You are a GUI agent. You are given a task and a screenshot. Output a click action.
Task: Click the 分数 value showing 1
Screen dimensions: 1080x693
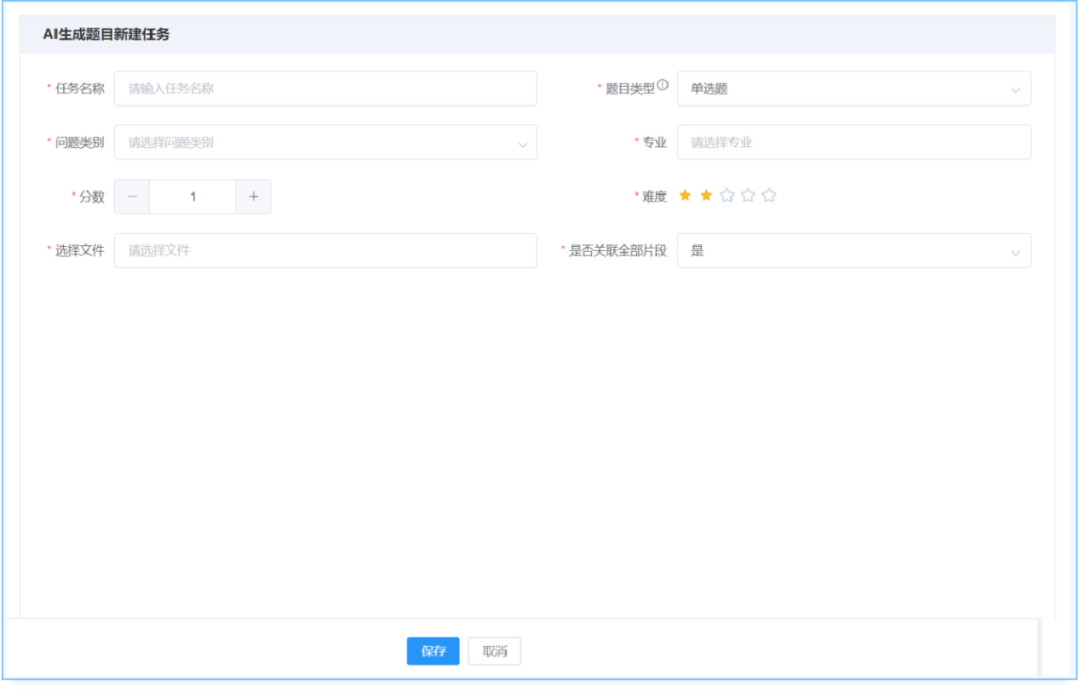(192, 196)
